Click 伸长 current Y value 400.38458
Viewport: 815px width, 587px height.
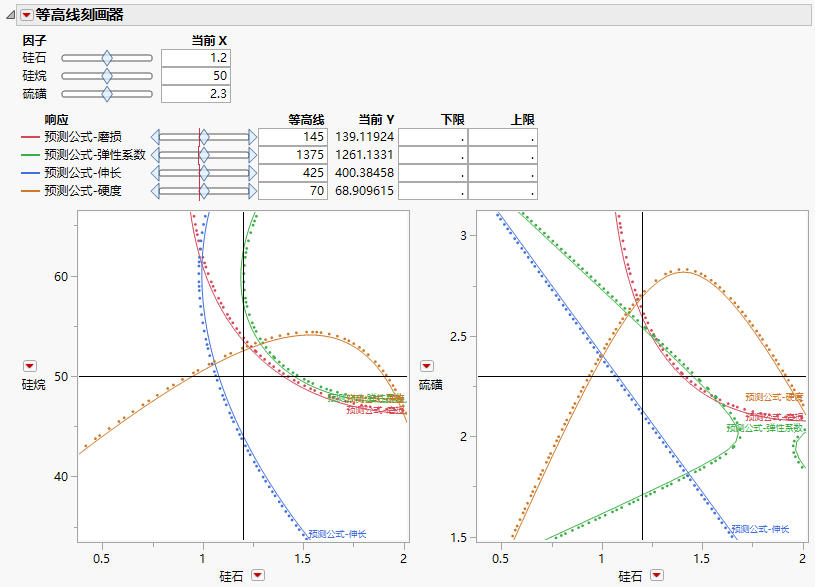364,173
